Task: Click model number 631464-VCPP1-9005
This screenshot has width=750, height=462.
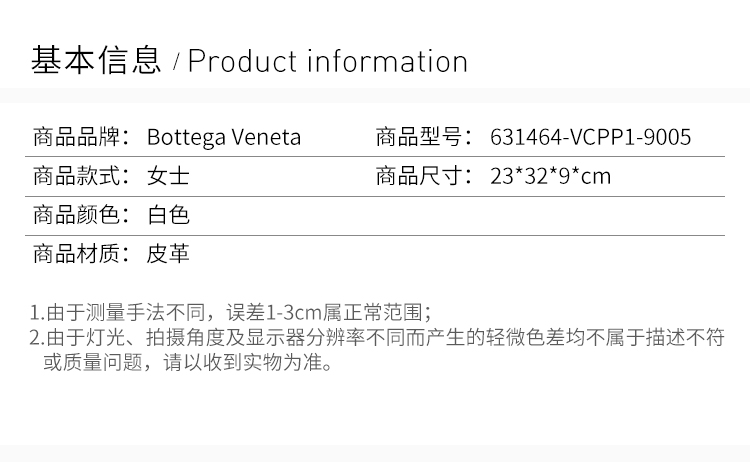Action: 591,137
